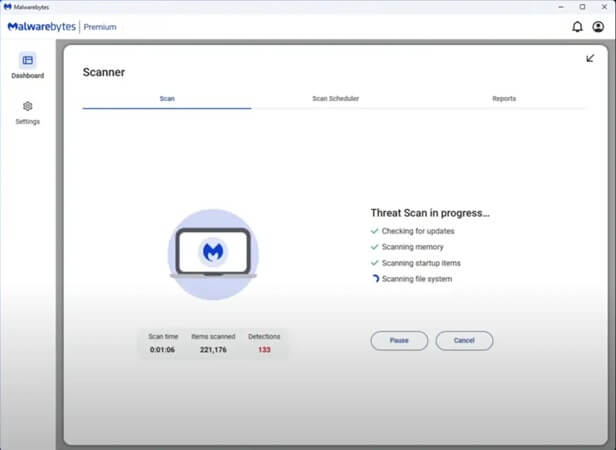Click the Detections count 133
The image size is (616, 450).
coord(264,349)
